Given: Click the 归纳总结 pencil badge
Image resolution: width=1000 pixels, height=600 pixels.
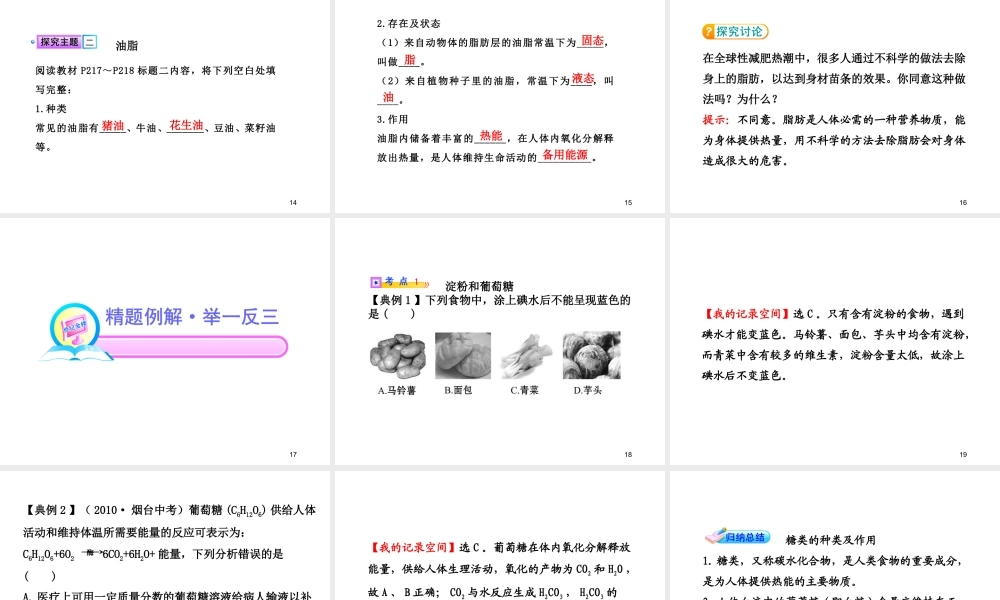Looking at the screenshot, I should click(737, 537).
